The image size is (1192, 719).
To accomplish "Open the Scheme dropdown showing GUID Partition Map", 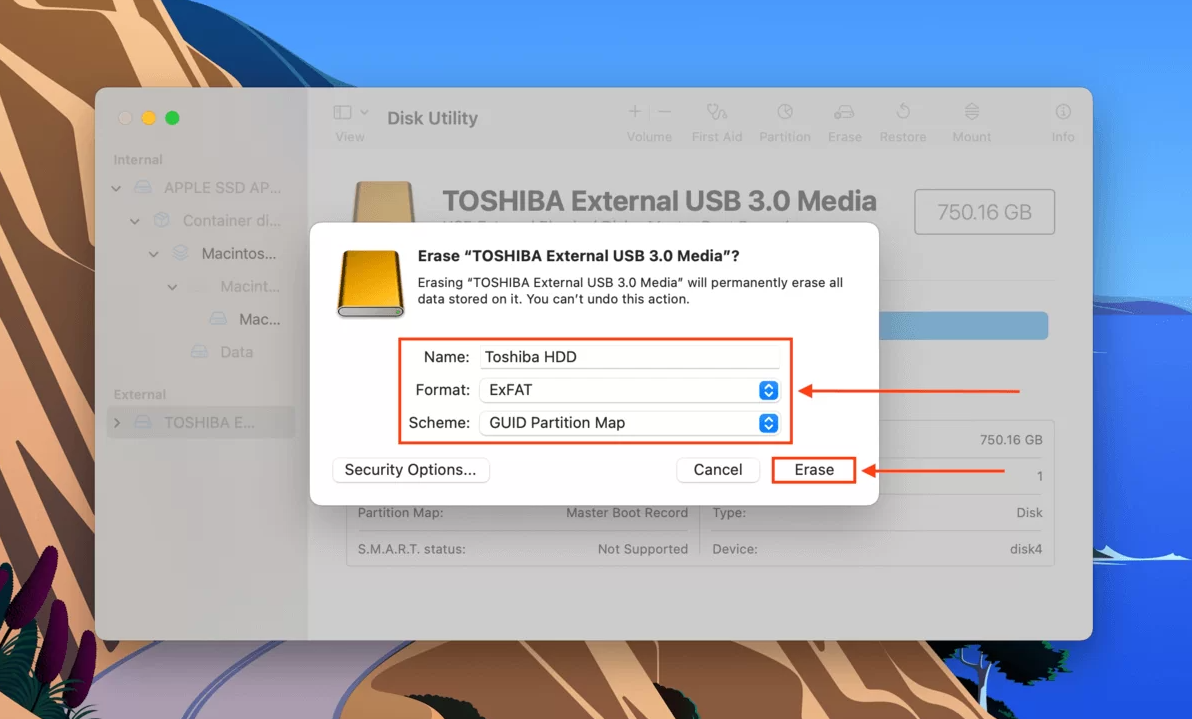I will tap(629, 423).
